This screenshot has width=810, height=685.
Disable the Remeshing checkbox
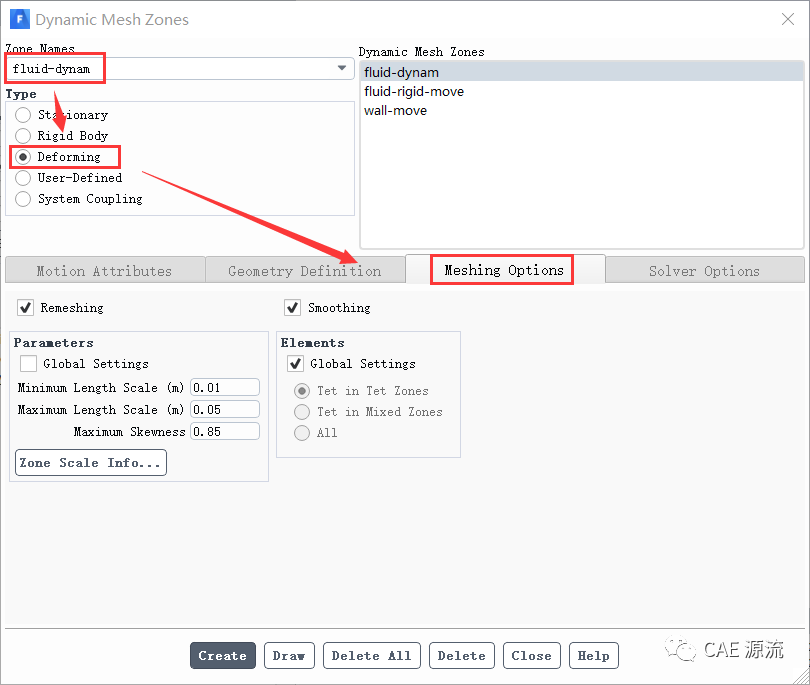(x=26, y=308)
